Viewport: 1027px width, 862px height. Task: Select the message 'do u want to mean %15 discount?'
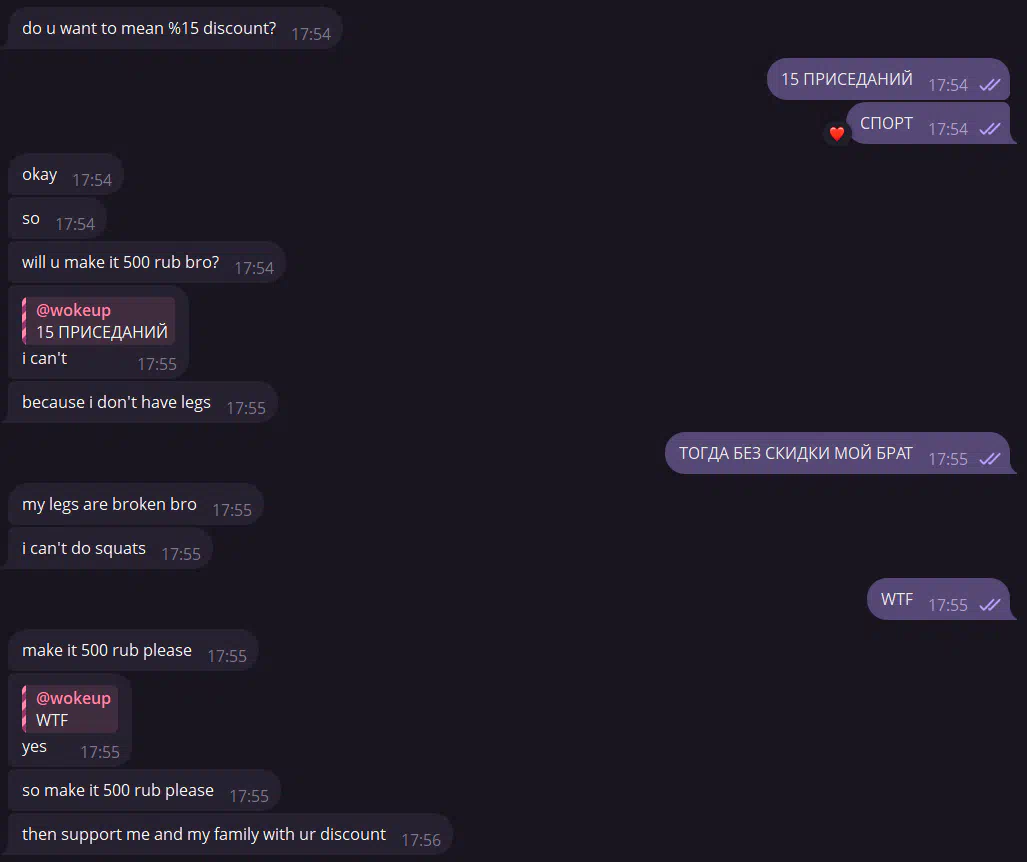tap(175, 28)
